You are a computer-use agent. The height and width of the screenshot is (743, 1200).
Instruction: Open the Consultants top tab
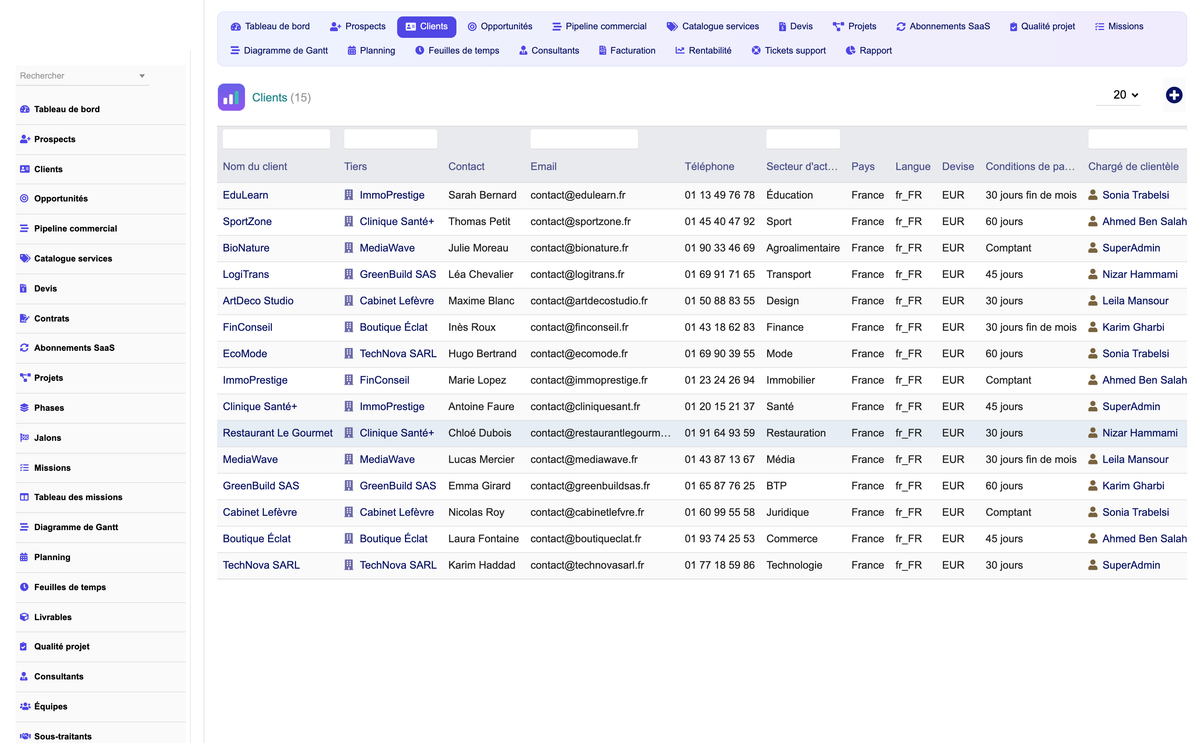click(549, 50)
